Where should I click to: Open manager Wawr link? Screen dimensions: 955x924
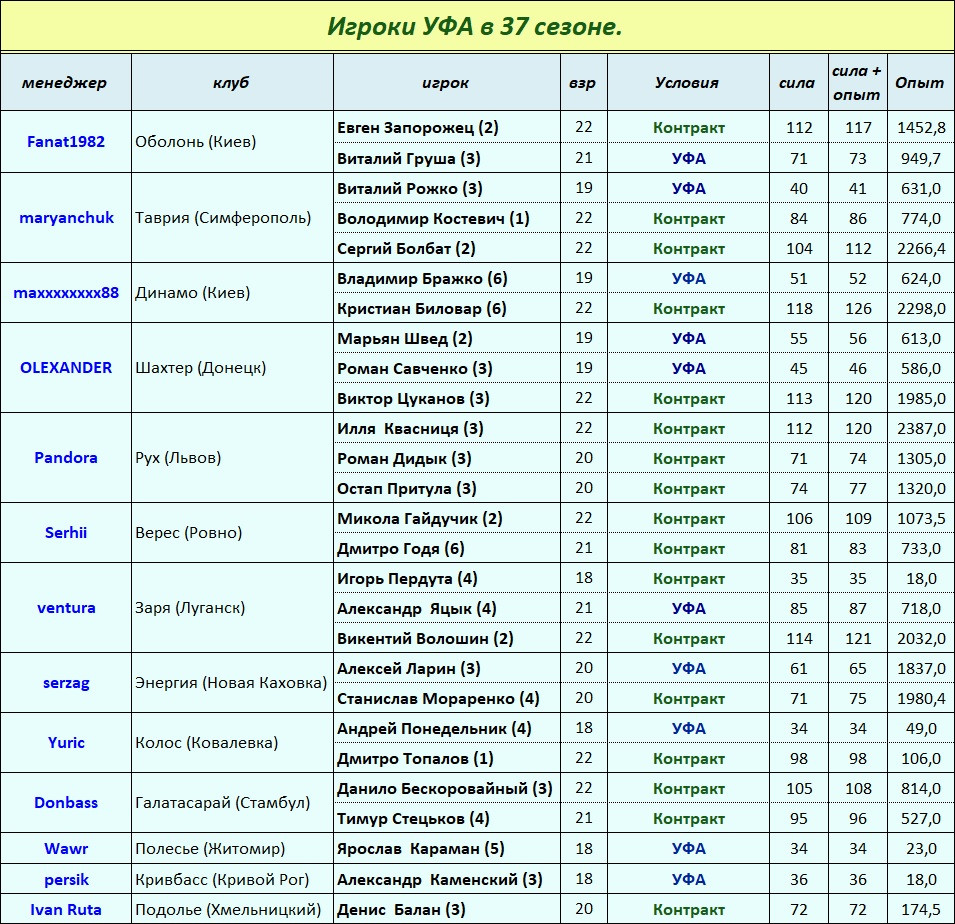(x=66, y=848)
